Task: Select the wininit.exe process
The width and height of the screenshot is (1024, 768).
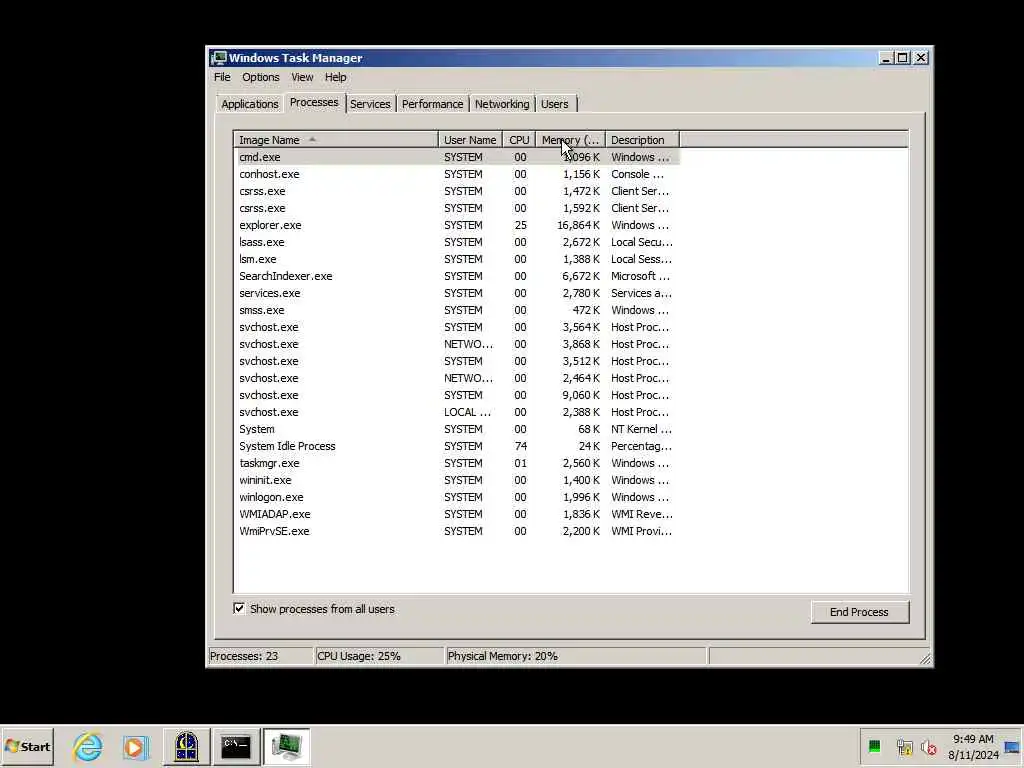Action: [x=456, y=480]
